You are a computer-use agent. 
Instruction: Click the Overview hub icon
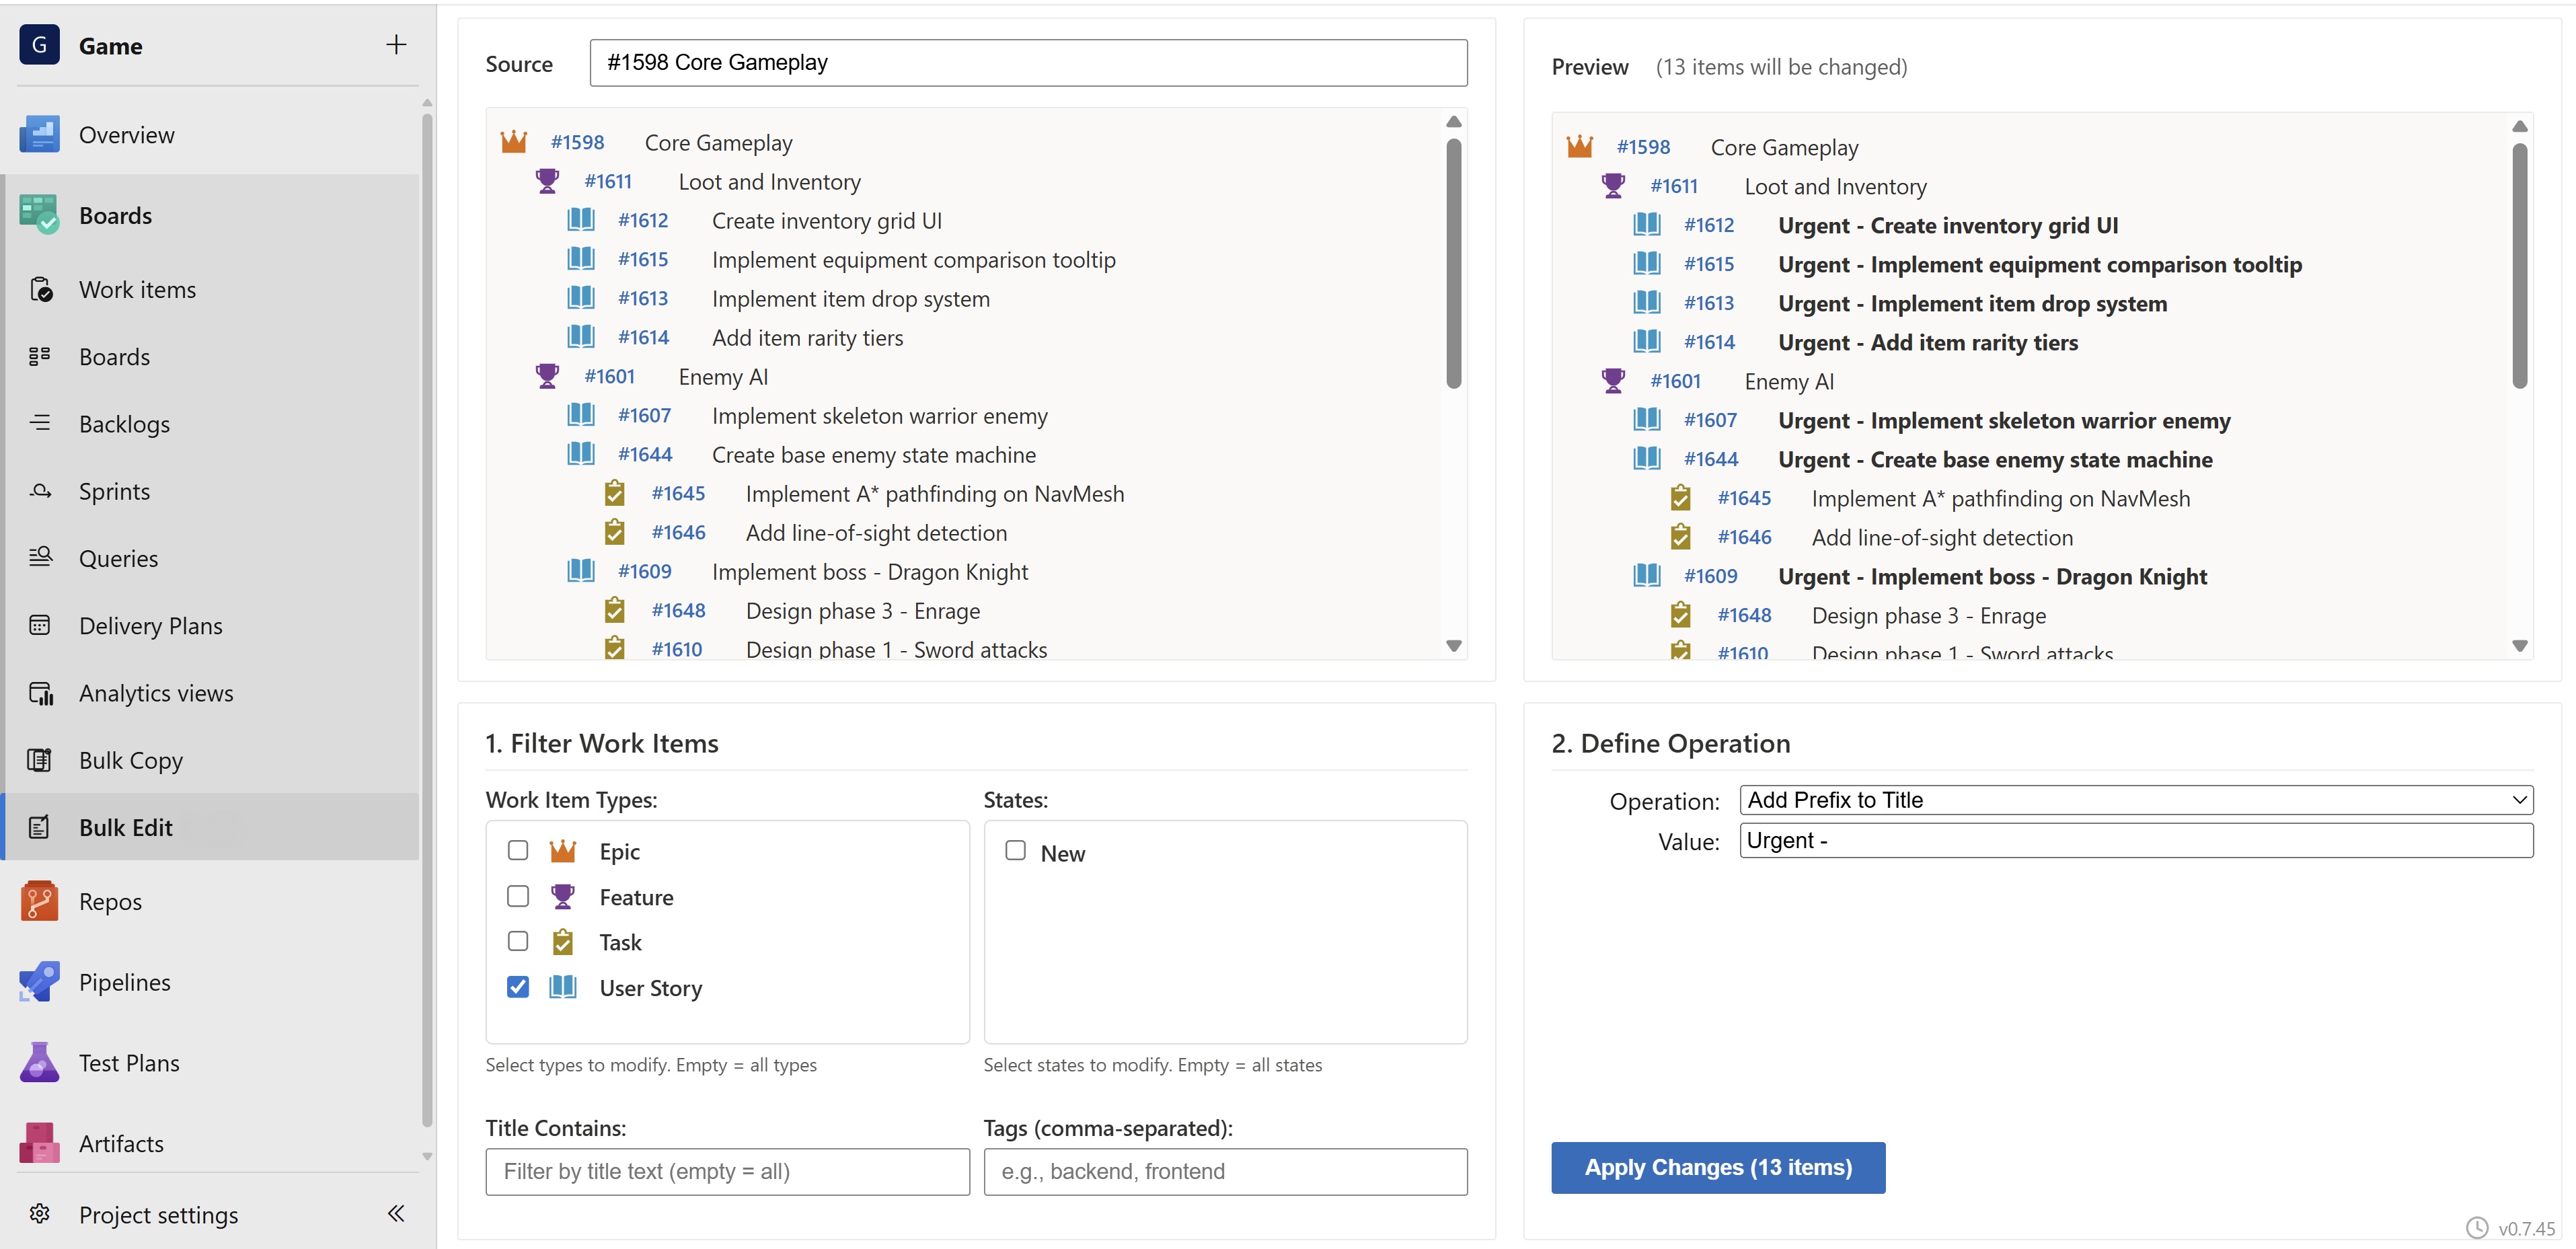tap(39, 135)
